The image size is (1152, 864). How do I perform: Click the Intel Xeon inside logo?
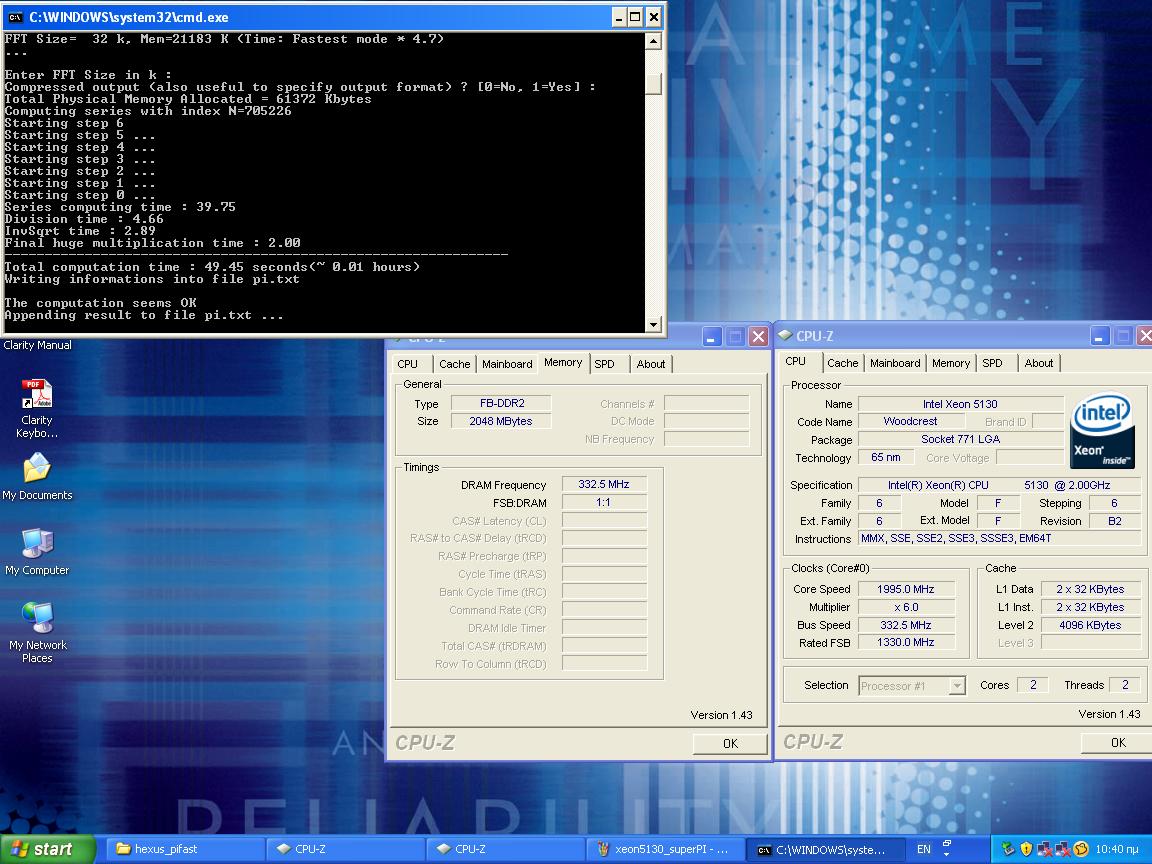point(1102,430)
